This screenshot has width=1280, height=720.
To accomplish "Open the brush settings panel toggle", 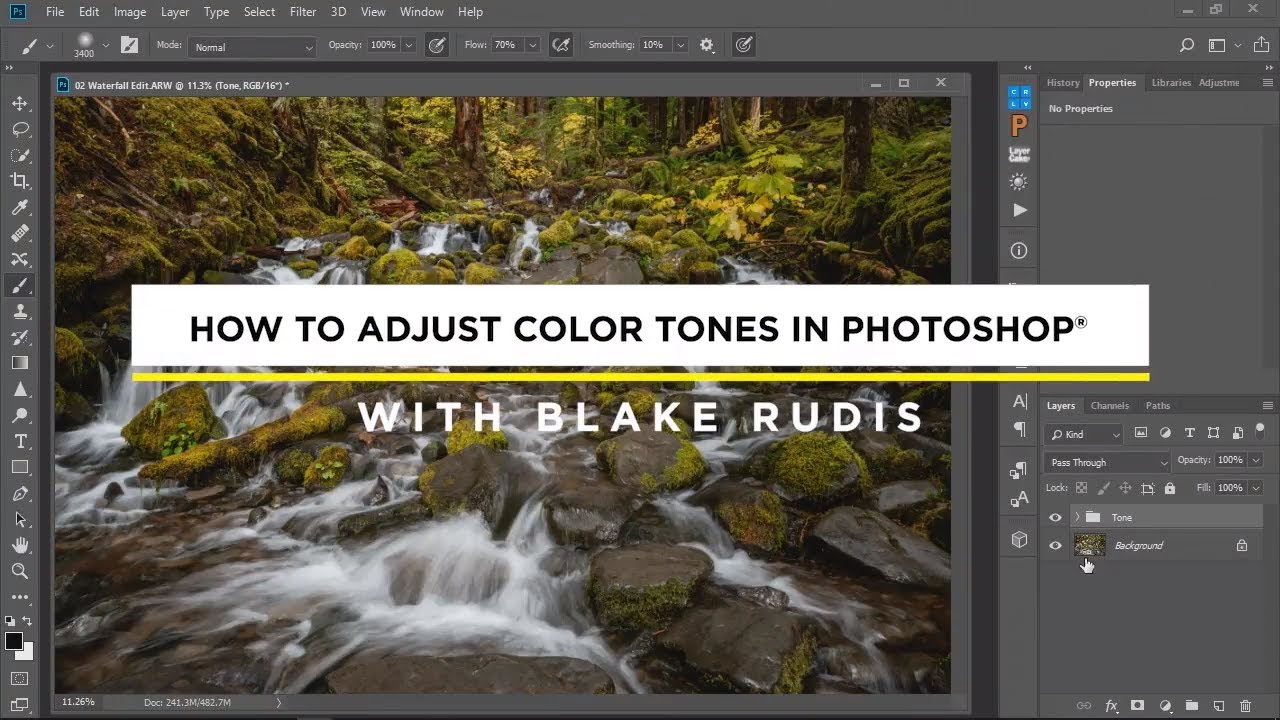I will 129,45.
